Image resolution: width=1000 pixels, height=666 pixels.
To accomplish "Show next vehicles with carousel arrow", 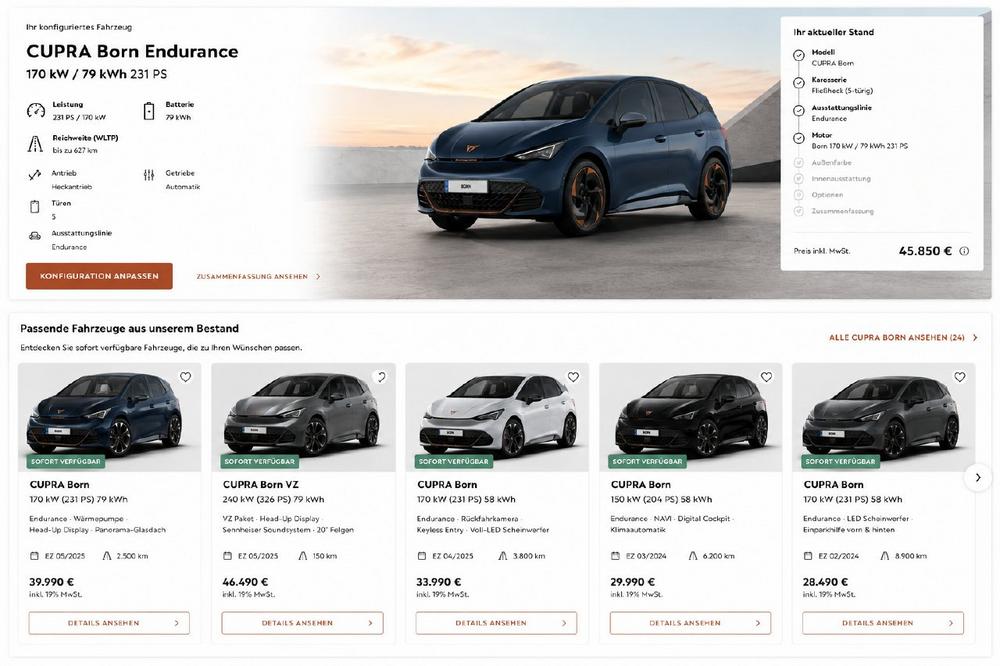I will (x=978, y=478).
